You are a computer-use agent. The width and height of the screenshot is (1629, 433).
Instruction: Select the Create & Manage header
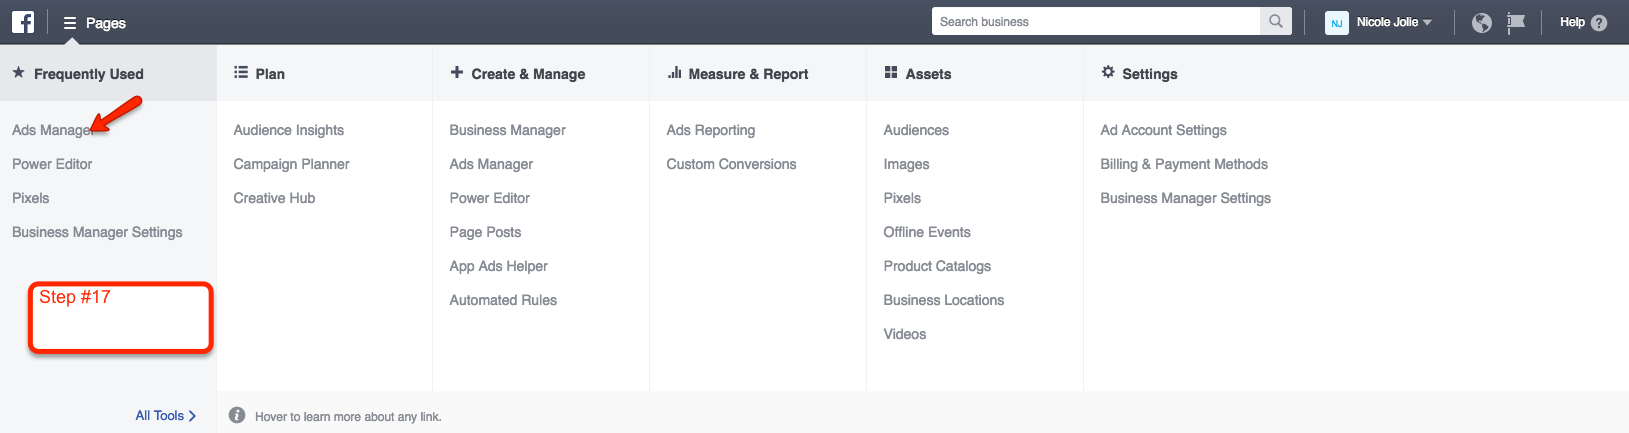(528, 74)
